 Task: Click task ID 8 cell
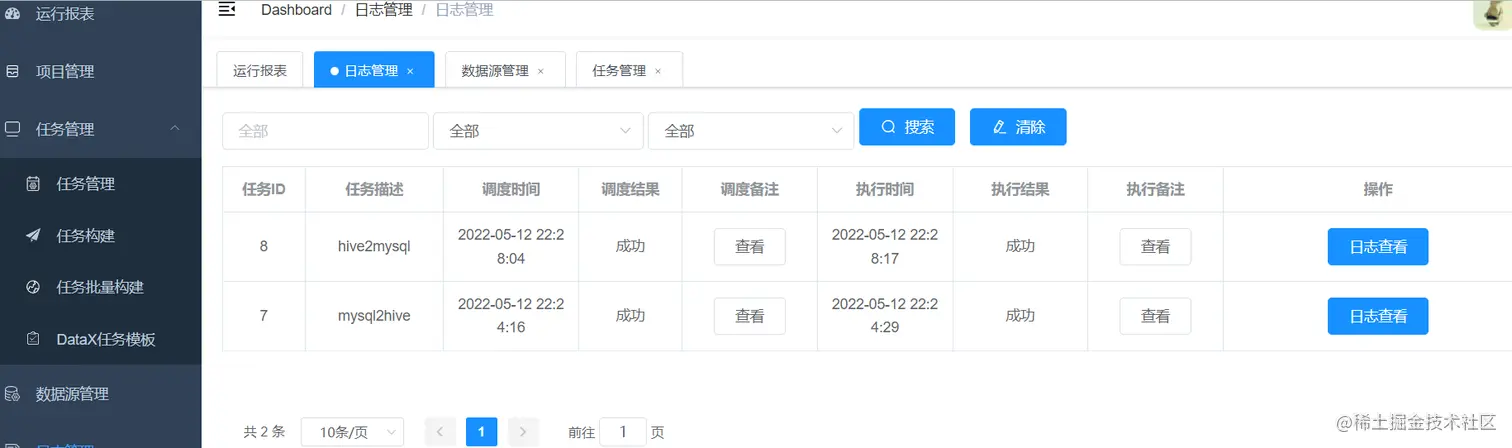pyautogui.click(x=264, y=246)
